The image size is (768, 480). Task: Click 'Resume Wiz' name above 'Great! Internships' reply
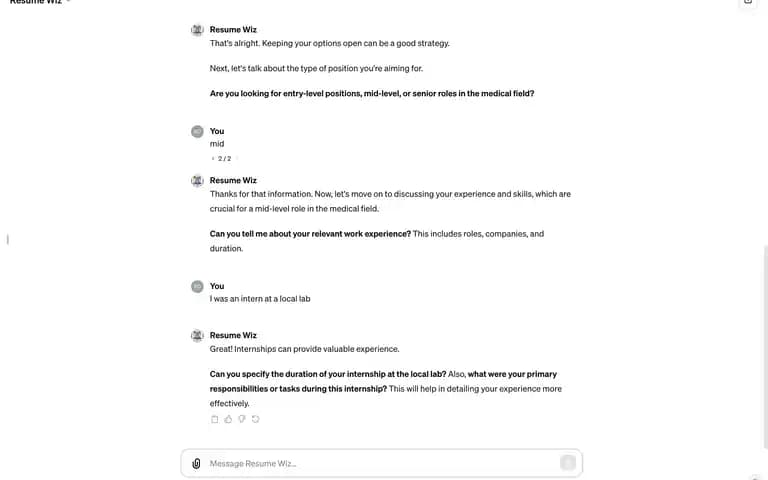[x=233, y=336]
